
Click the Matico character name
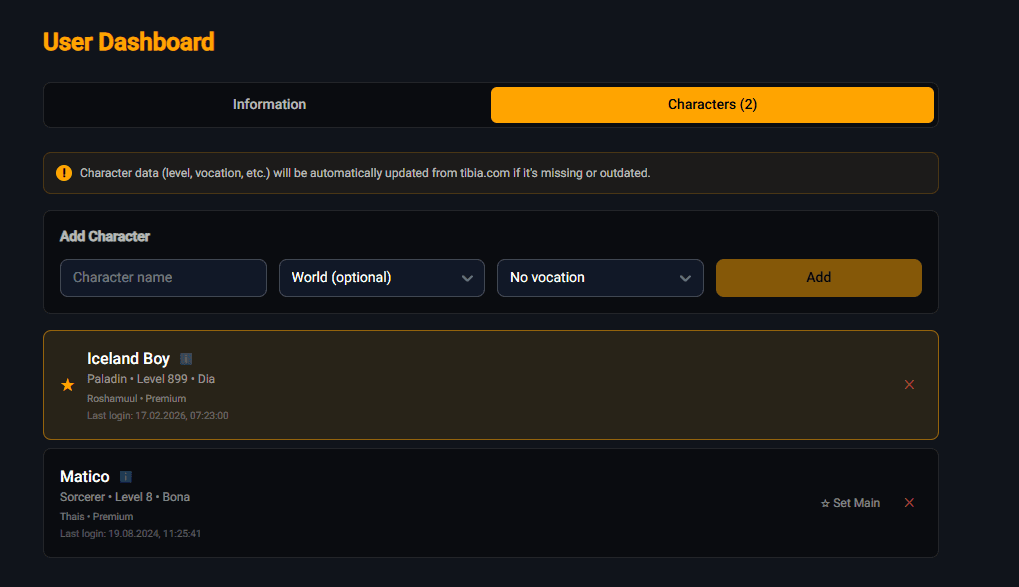pyautogui.click(x=85, y=477)
